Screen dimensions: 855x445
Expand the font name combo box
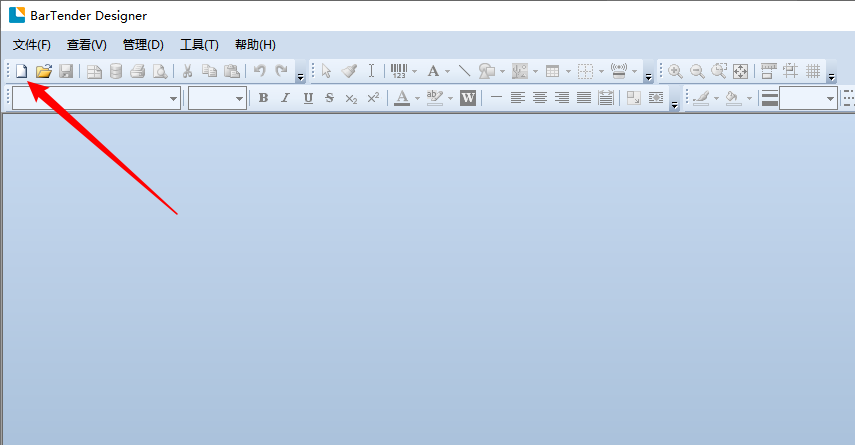point(173,98)
